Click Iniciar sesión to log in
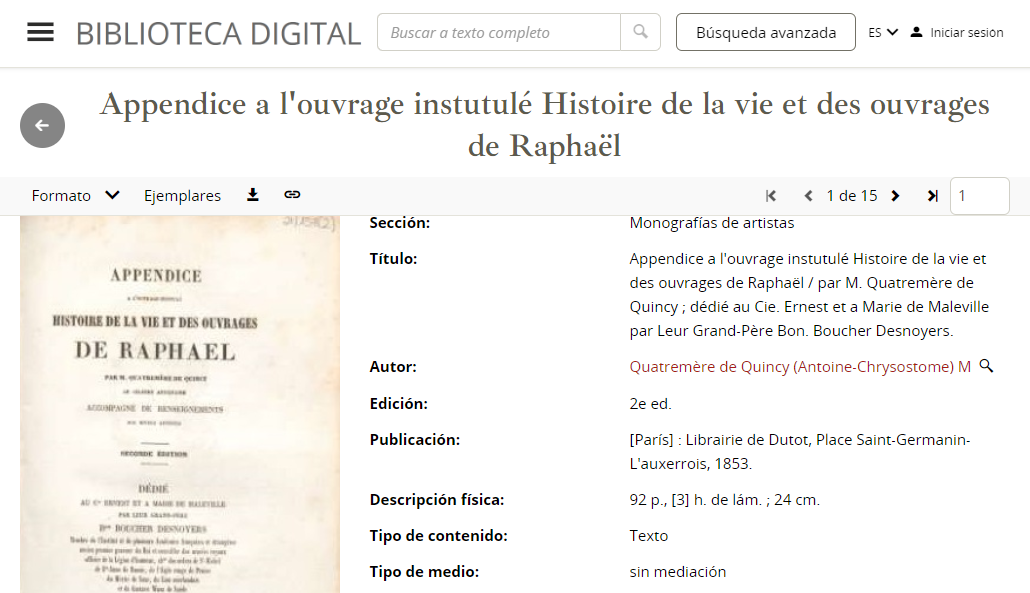The width and height of the screenshot is (1030, 593). (x=957, y=32)
